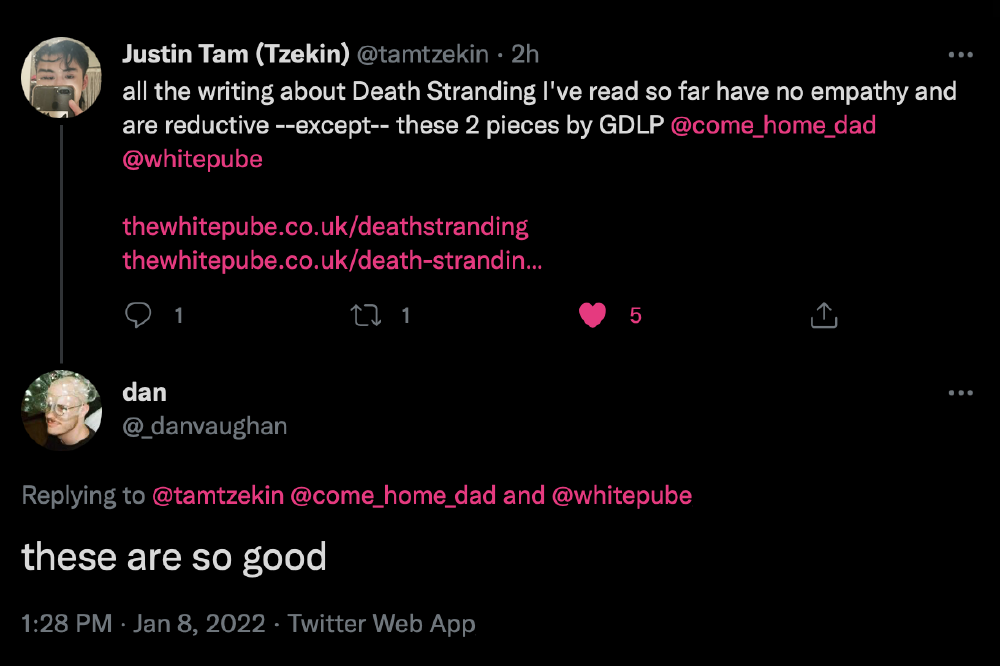1000x666 pixels.
Task: View dan's profile avatar
Action: tap(62, 410)
